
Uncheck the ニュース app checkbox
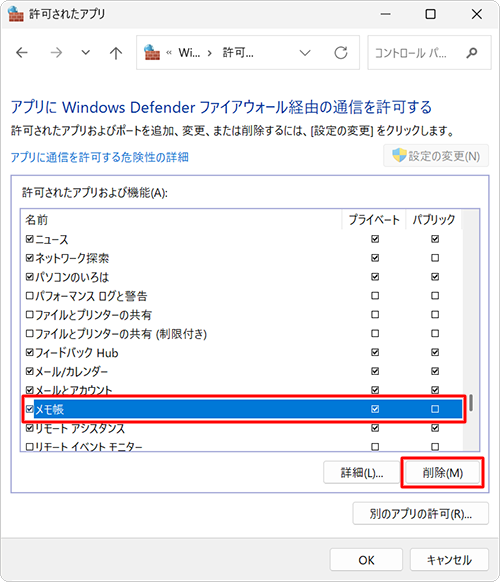(30, 239)
